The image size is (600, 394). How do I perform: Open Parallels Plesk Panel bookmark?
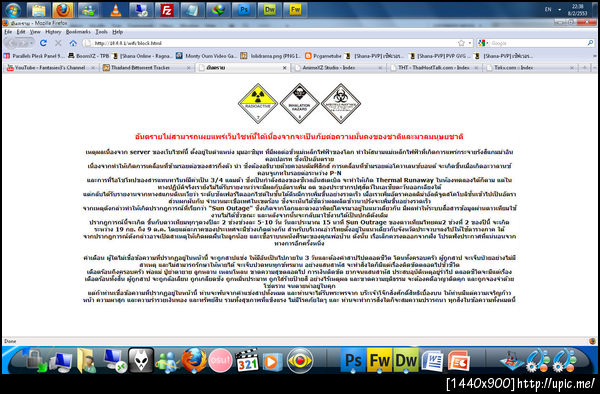click(x=34, y=56)
